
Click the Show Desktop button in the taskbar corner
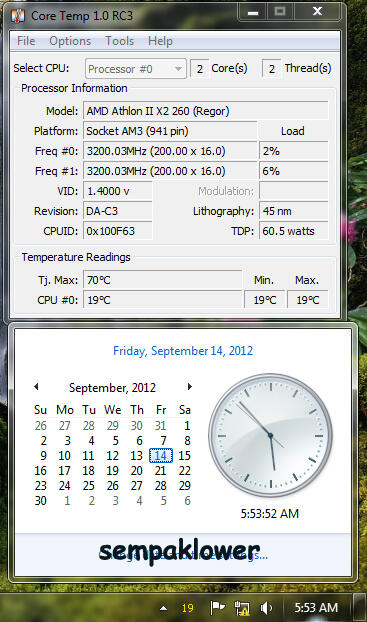click(x=359, y=607)
